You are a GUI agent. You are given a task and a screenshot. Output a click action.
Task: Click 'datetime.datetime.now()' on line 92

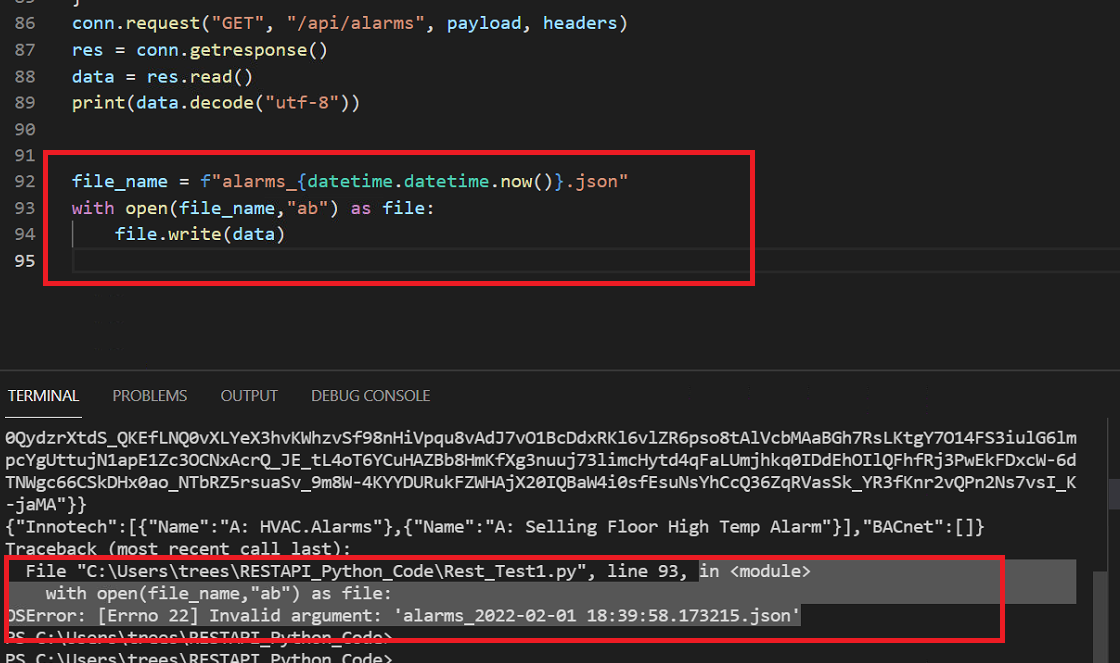pos(430,181)
